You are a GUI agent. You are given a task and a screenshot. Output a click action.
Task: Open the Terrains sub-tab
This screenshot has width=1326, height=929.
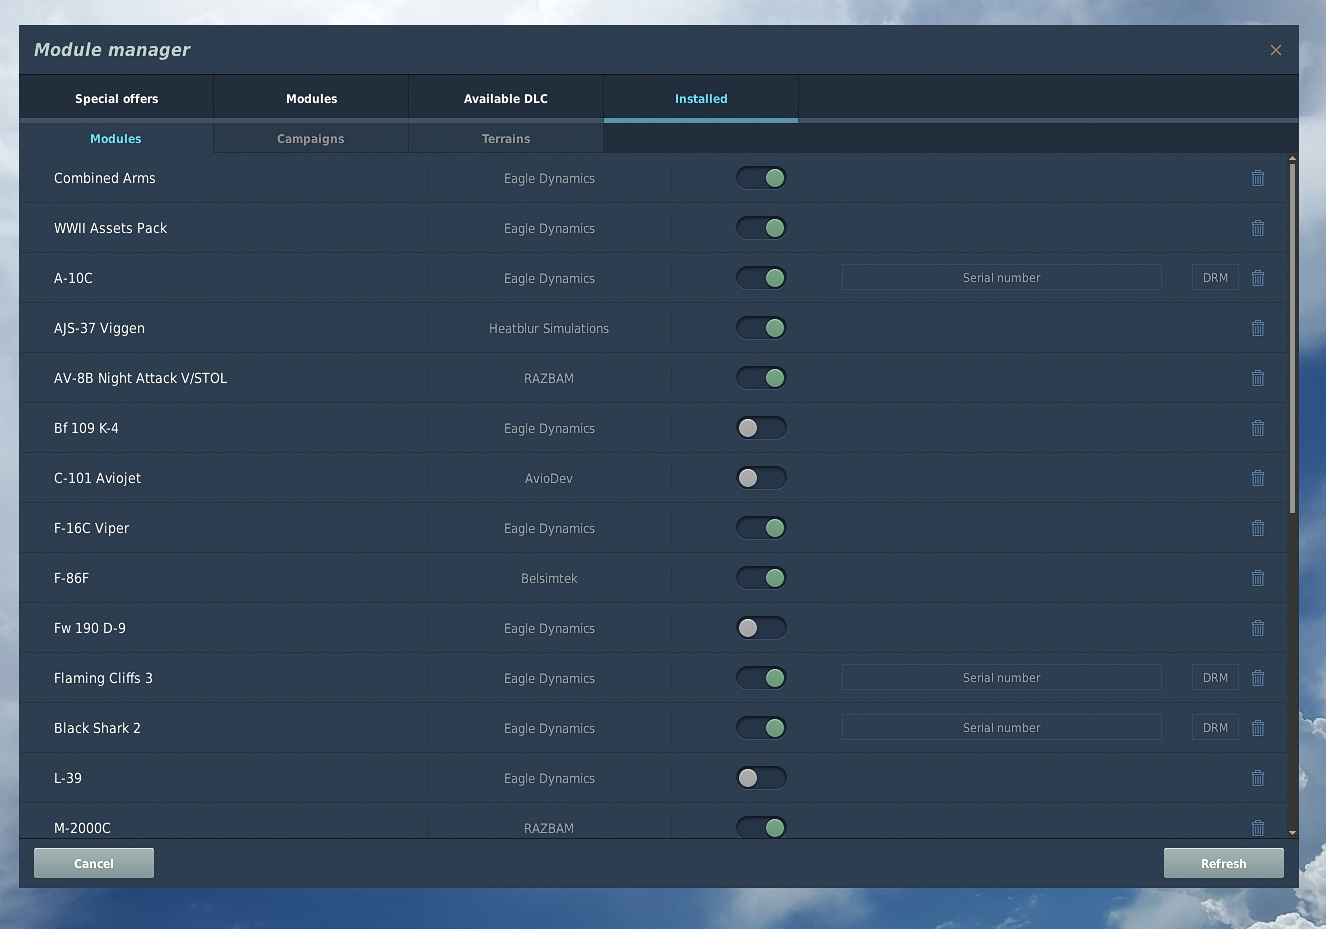[506, 138]
